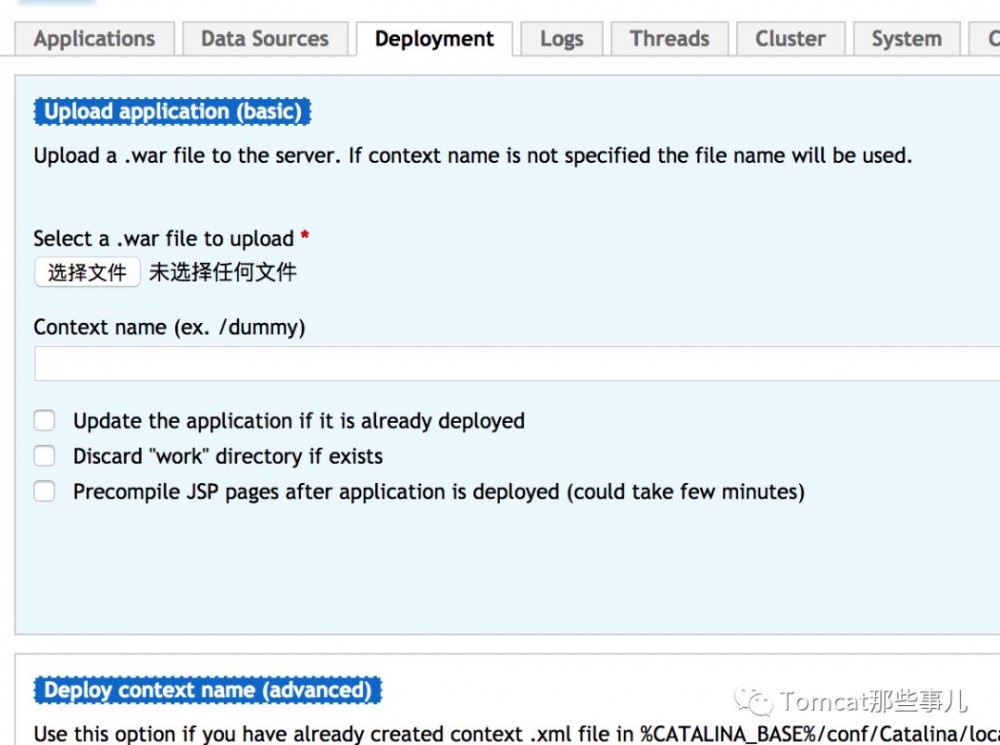
Task: Enable update if application already deployed
Action: click(45, 420)
